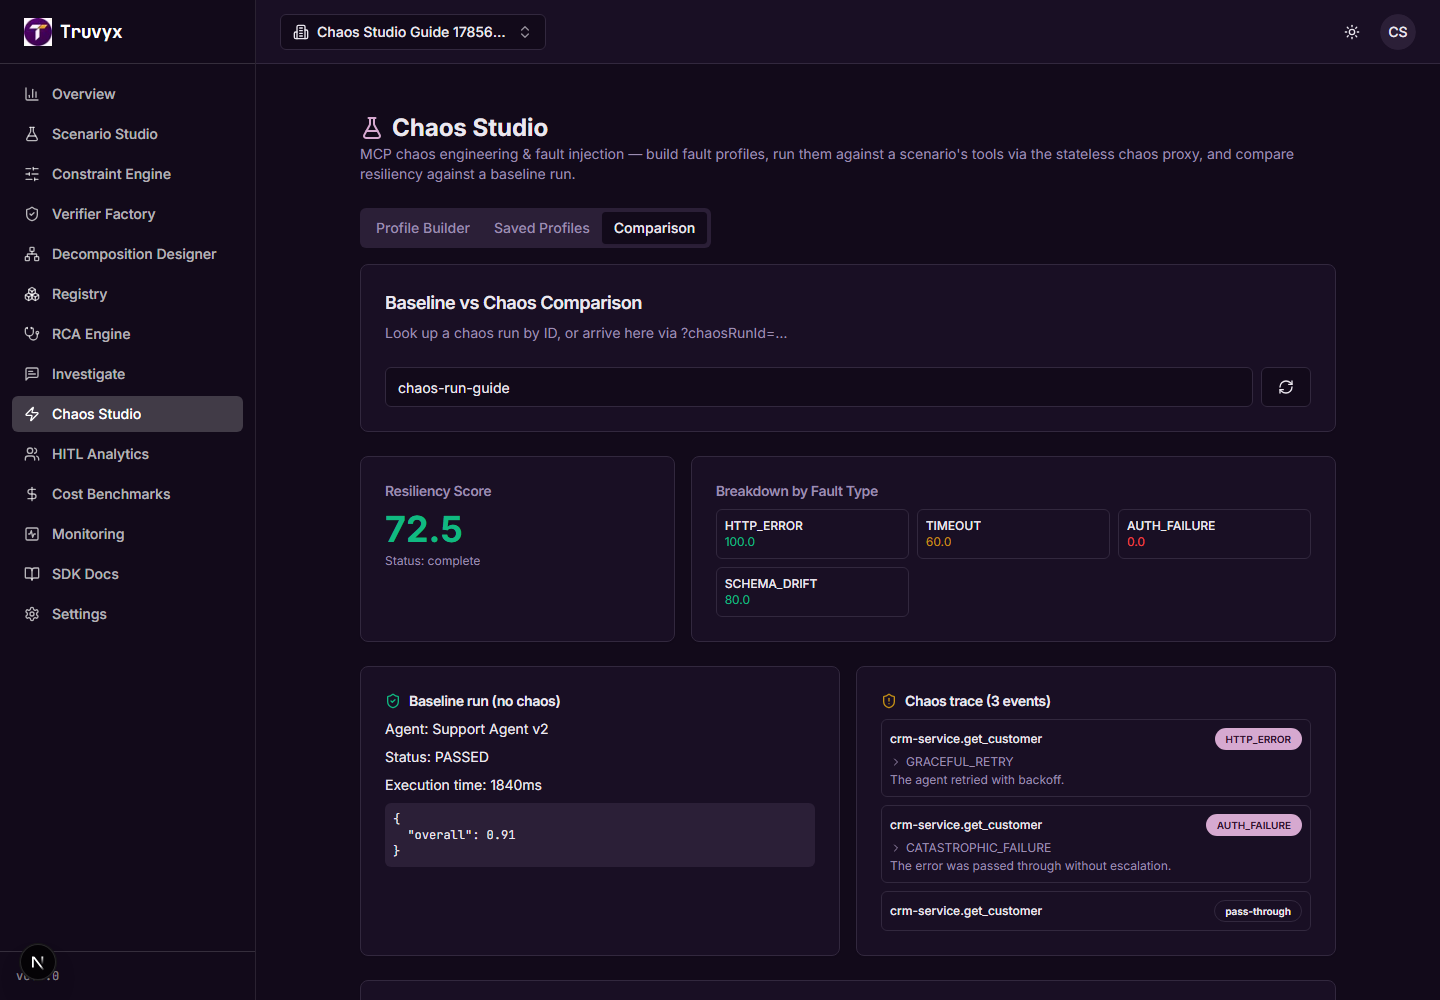Go to the Investigate page
The height and width of the screenshot is (1000, 1440).
click(x=127, y=374)
